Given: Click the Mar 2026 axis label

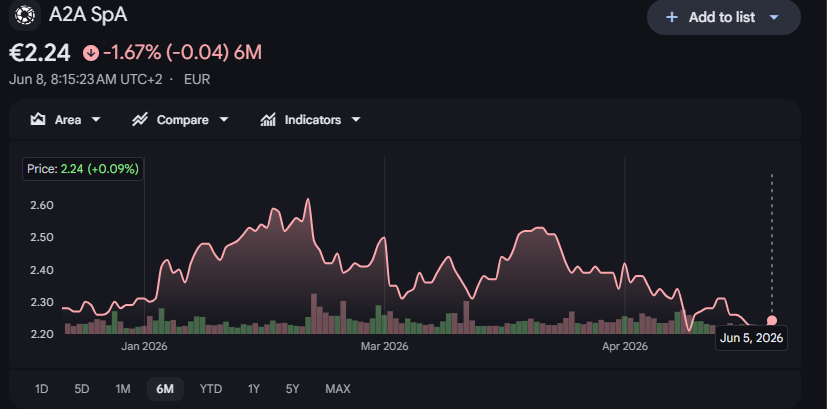Looking at the screenshot, I should [x=384, y=347].
